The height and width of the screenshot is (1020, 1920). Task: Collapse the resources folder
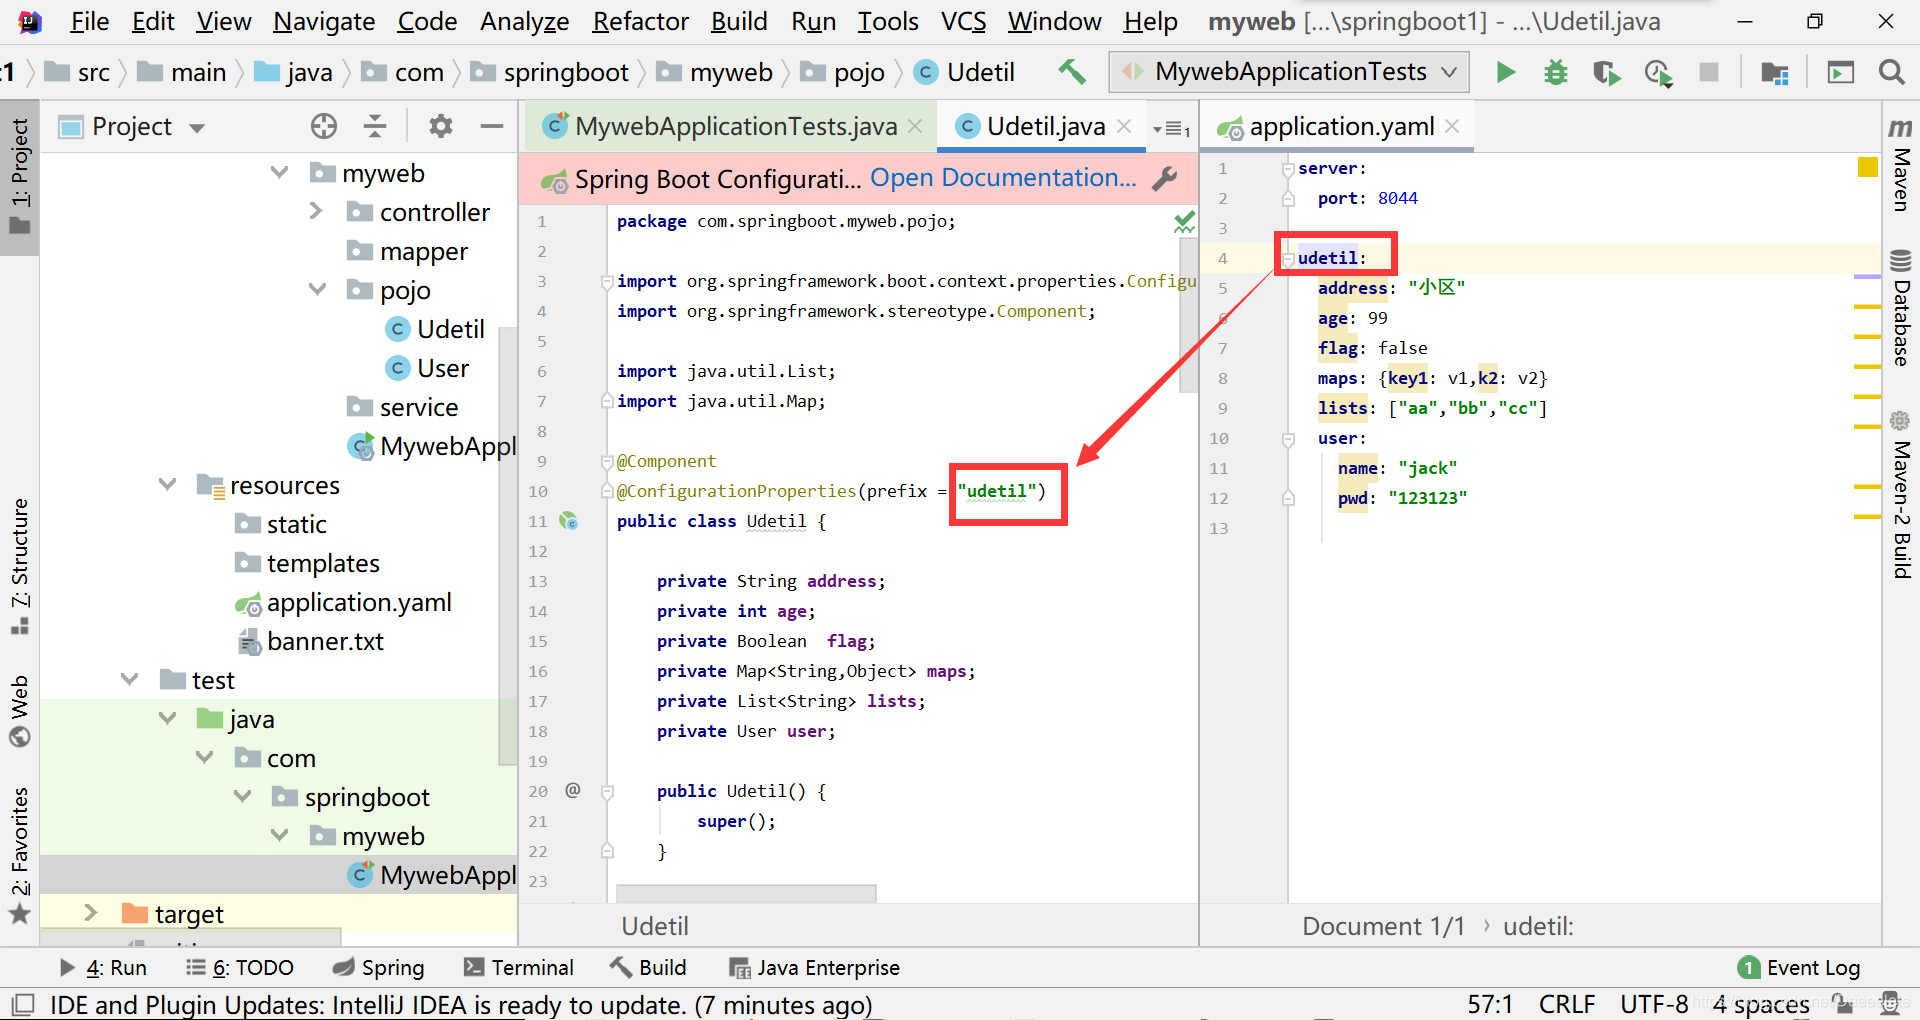[x=167, y=484]
